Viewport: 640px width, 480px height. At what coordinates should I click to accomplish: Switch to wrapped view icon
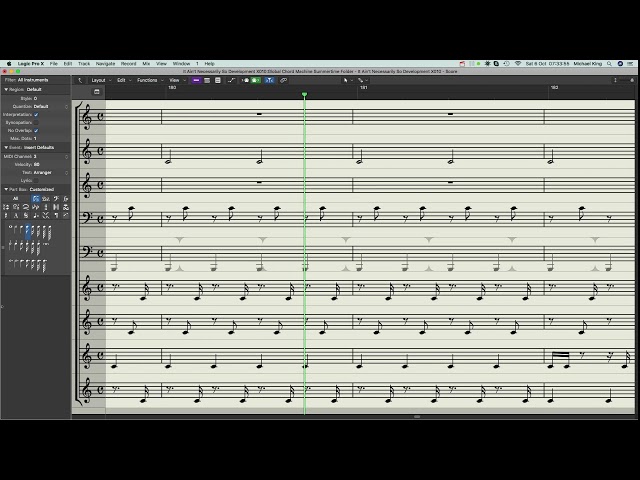pyautogui.click(x=207, y=80)
